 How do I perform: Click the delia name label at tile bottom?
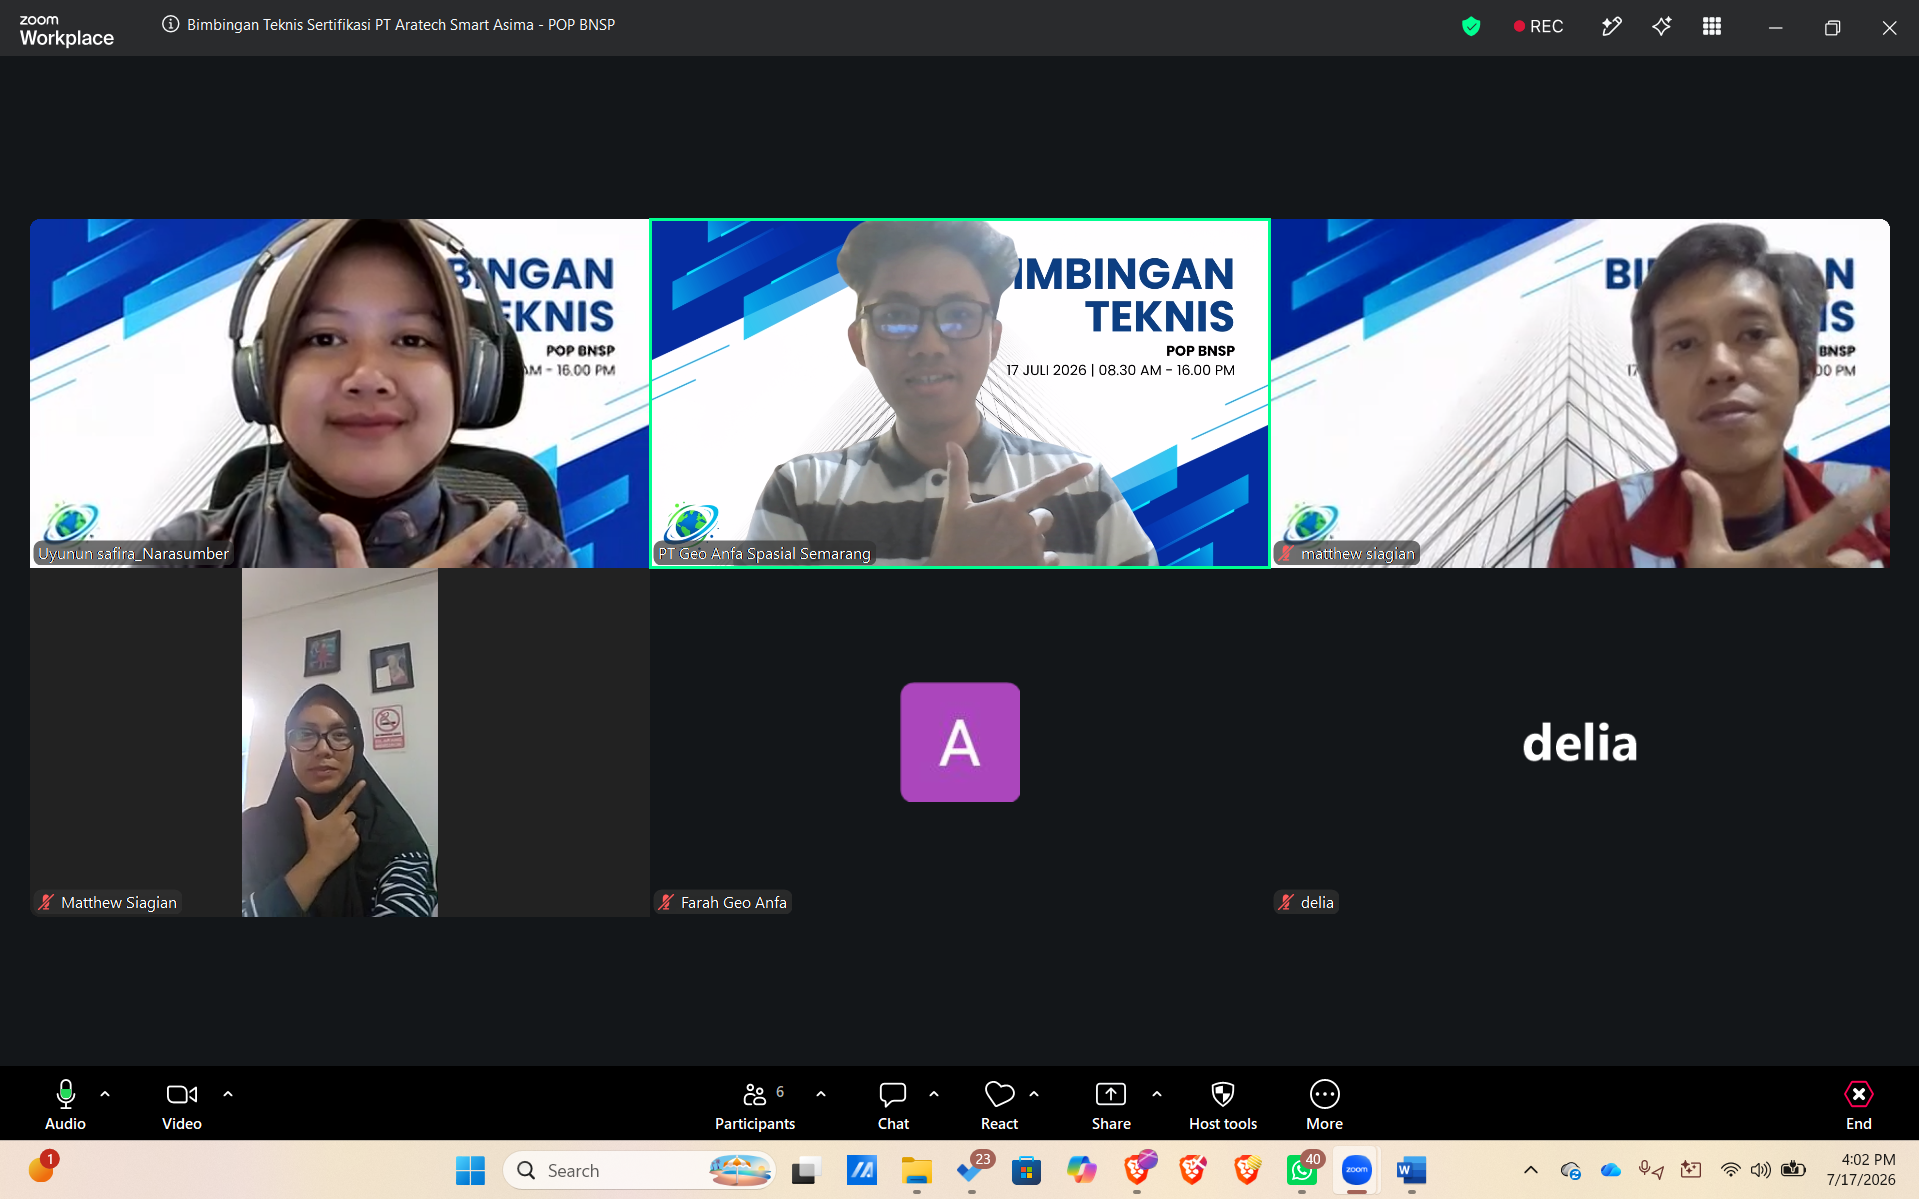(1317, 902)
